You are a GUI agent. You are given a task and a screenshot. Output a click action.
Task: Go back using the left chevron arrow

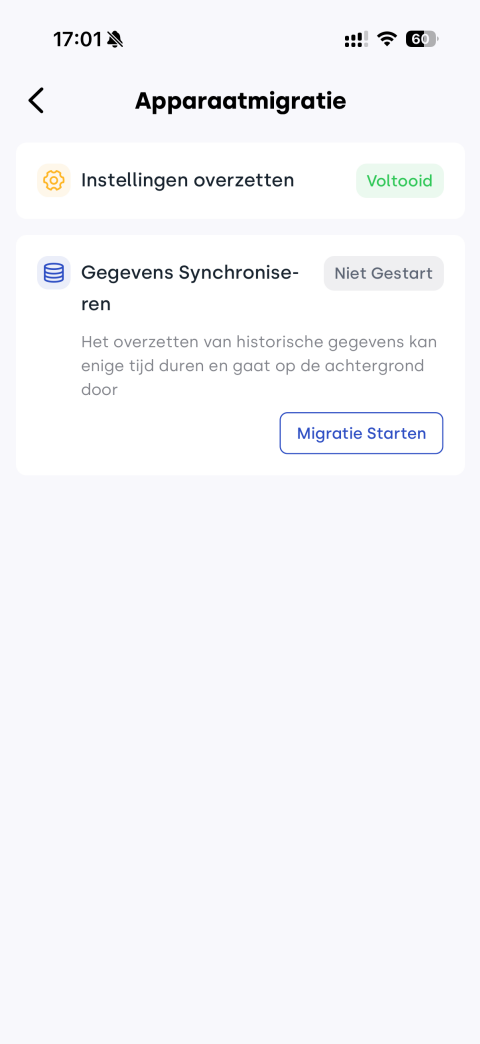tap(36, 101)
